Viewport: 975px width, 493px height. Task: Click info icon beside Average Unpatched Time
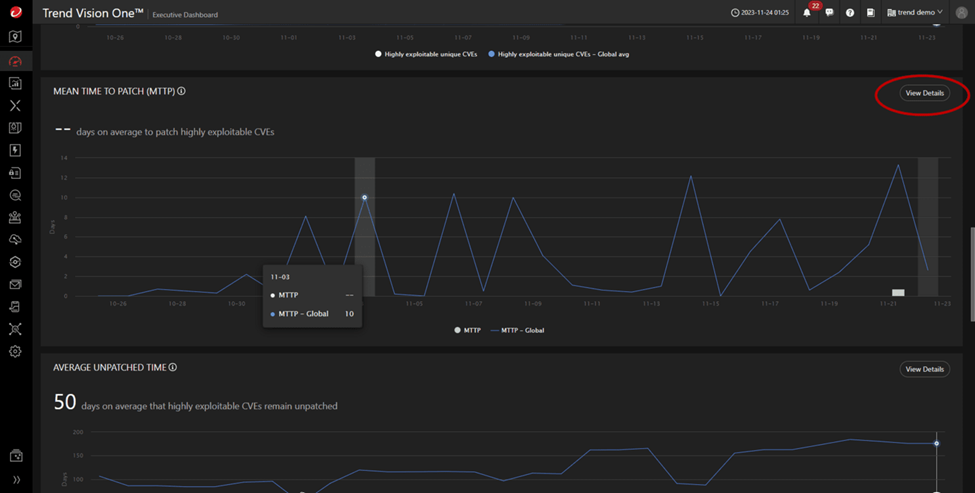pos(173,367)
